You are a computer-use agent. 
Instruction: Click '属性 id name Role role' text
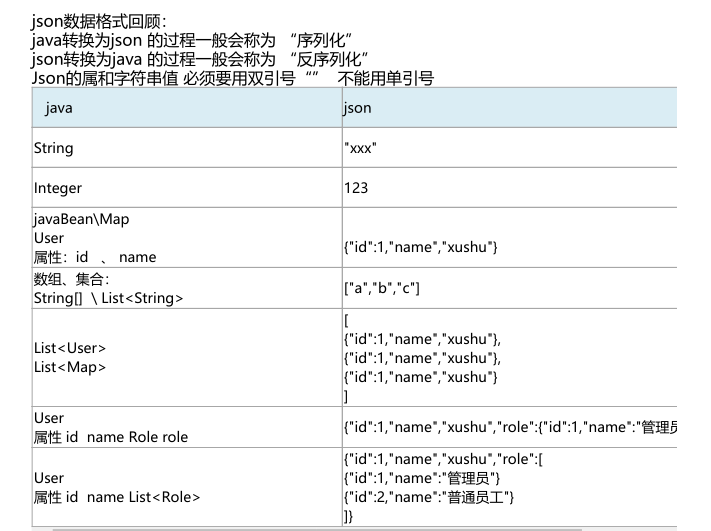111,437
